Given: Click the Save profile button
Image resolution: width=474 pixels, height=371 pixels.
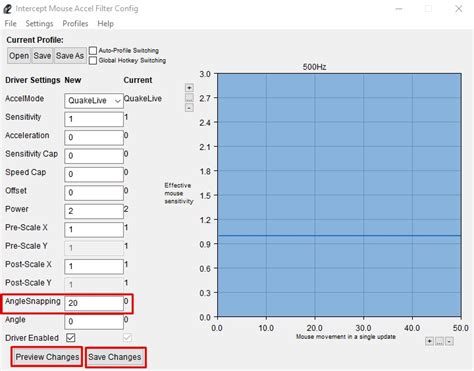Looking at the screenshot, I should 42,56.
